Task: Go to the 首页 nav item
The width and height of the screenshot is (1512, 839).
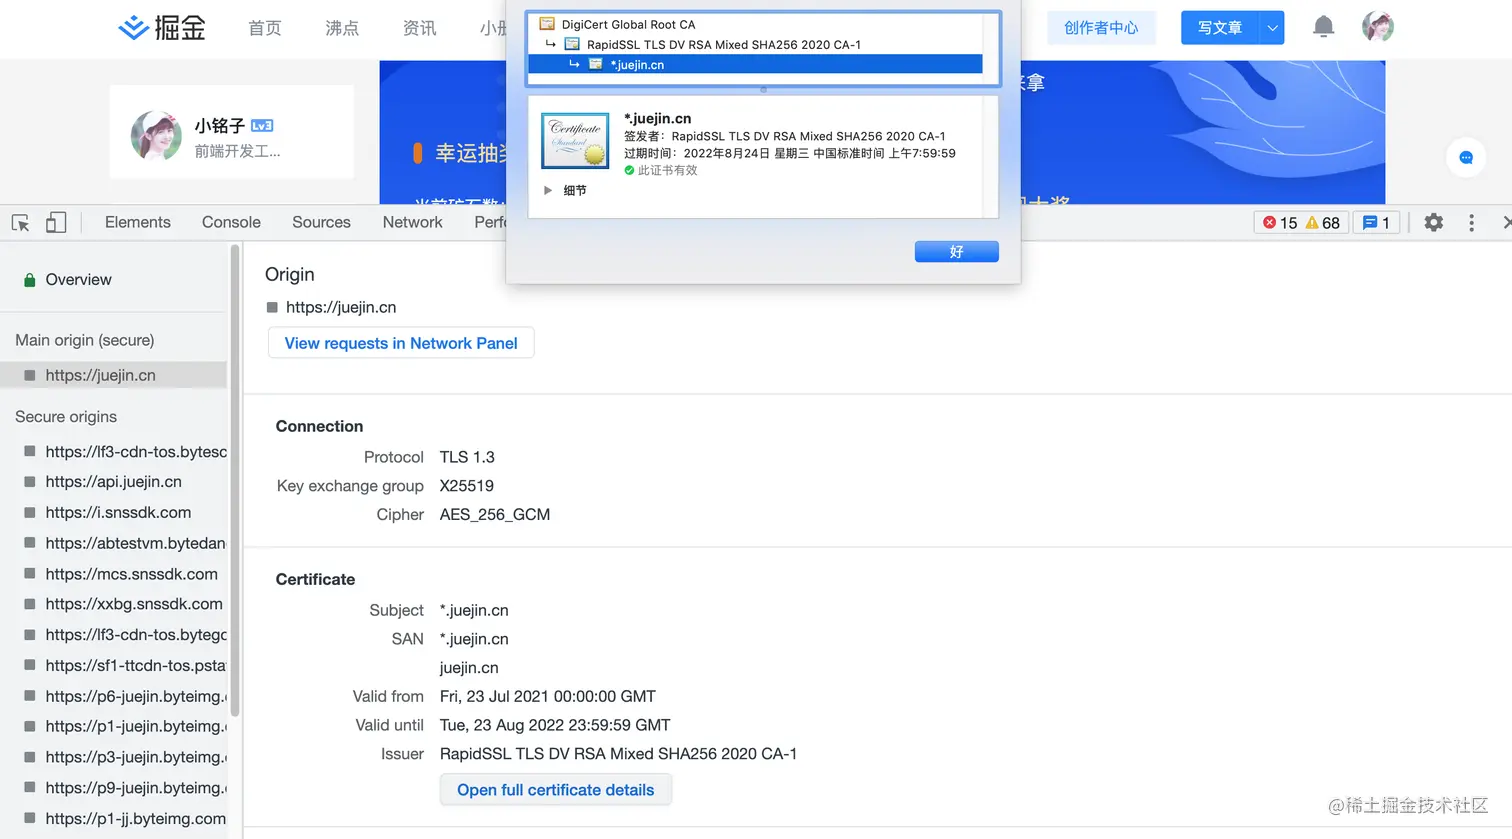Action: (265, 28)
